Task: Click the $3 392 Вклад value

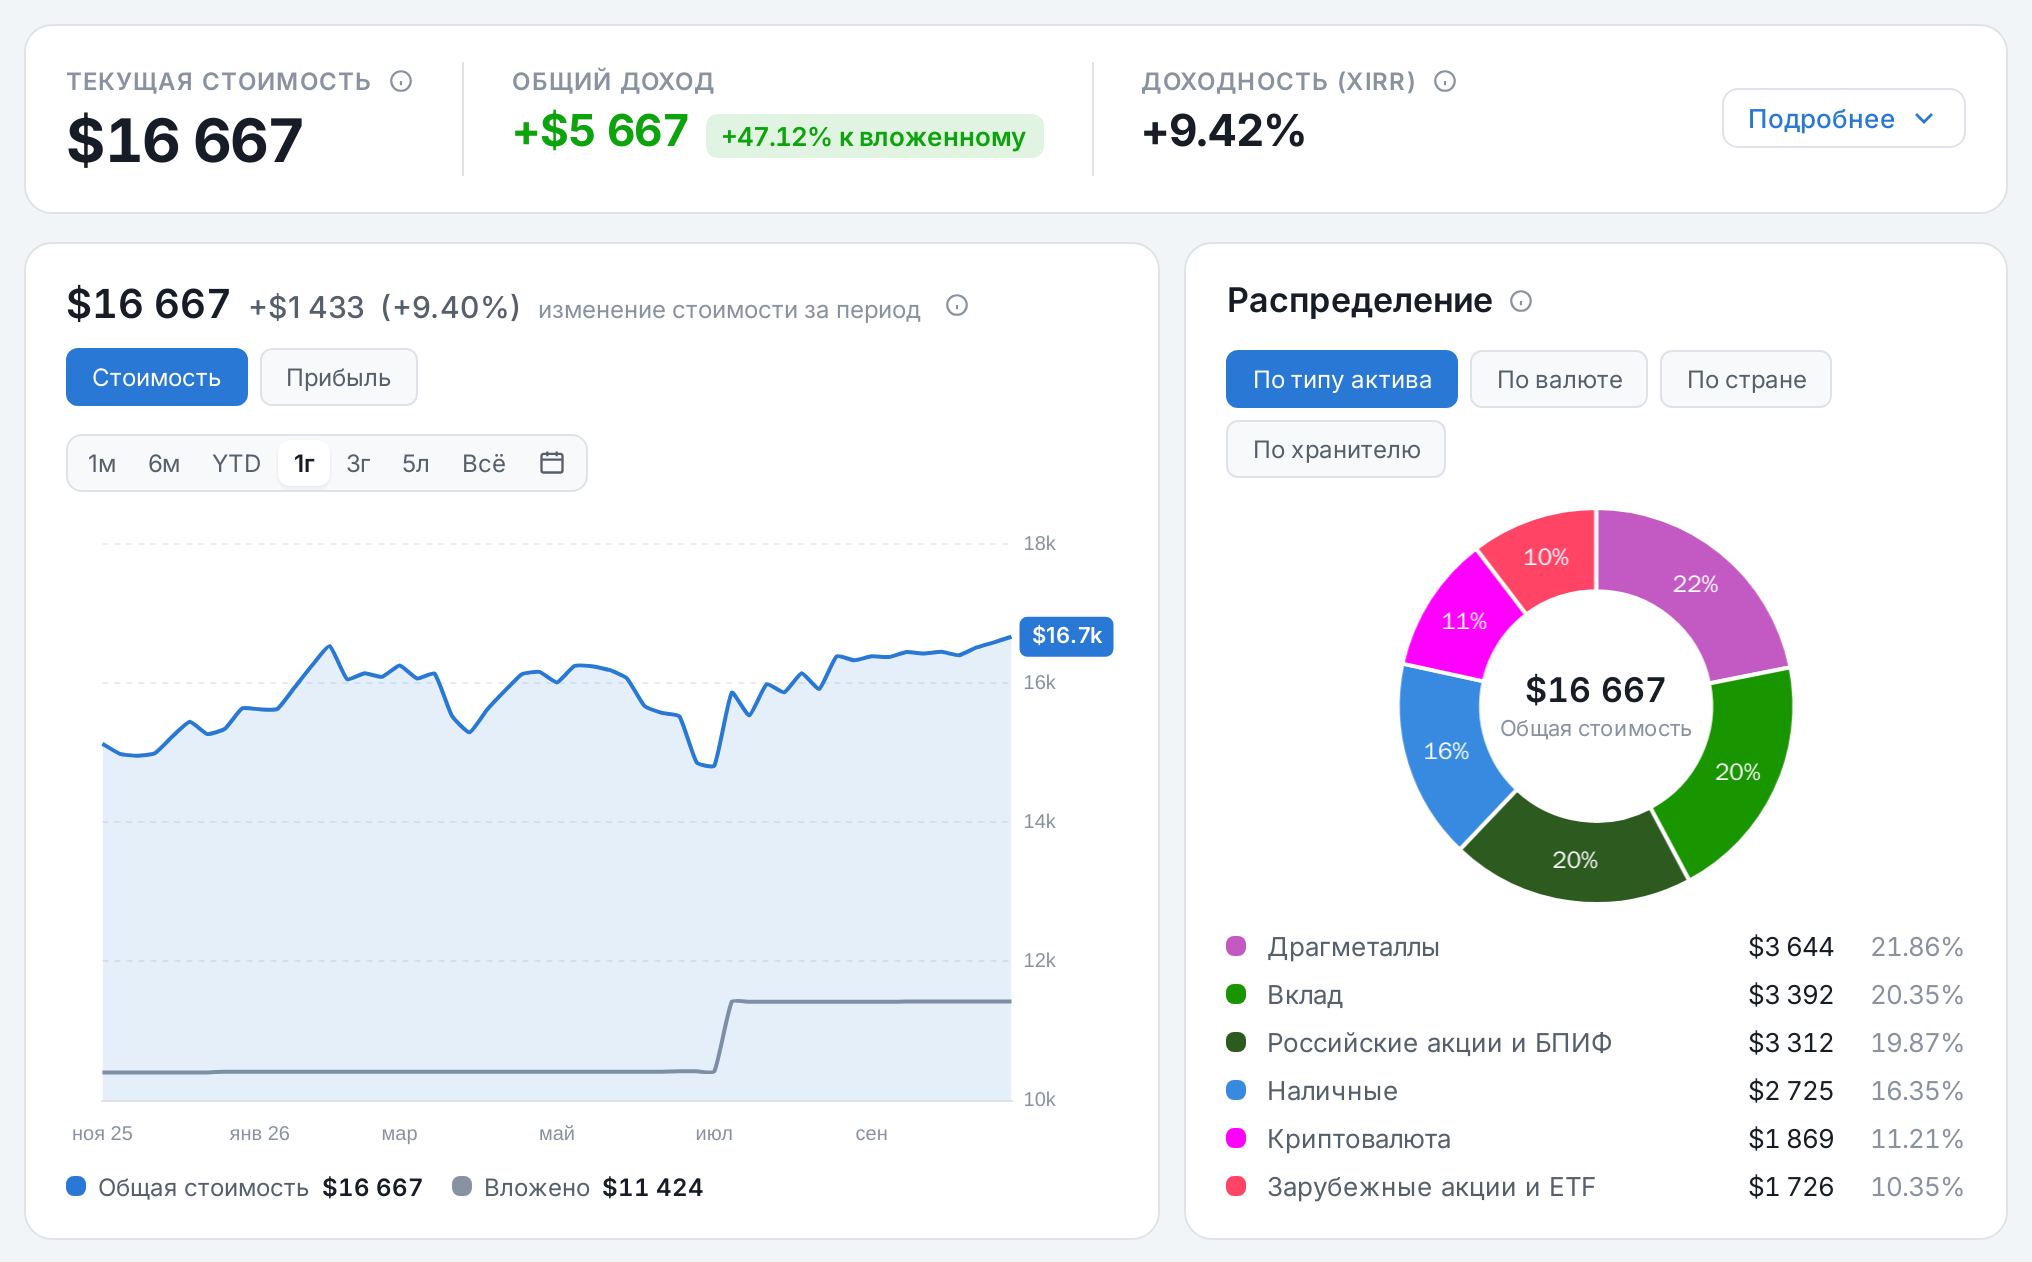Action: click(1790, 995)
